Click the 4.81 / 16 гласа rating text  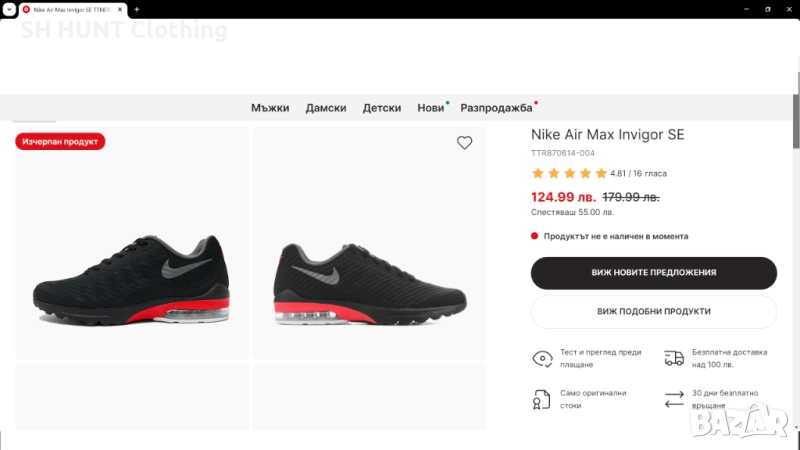tap(638, 173)
